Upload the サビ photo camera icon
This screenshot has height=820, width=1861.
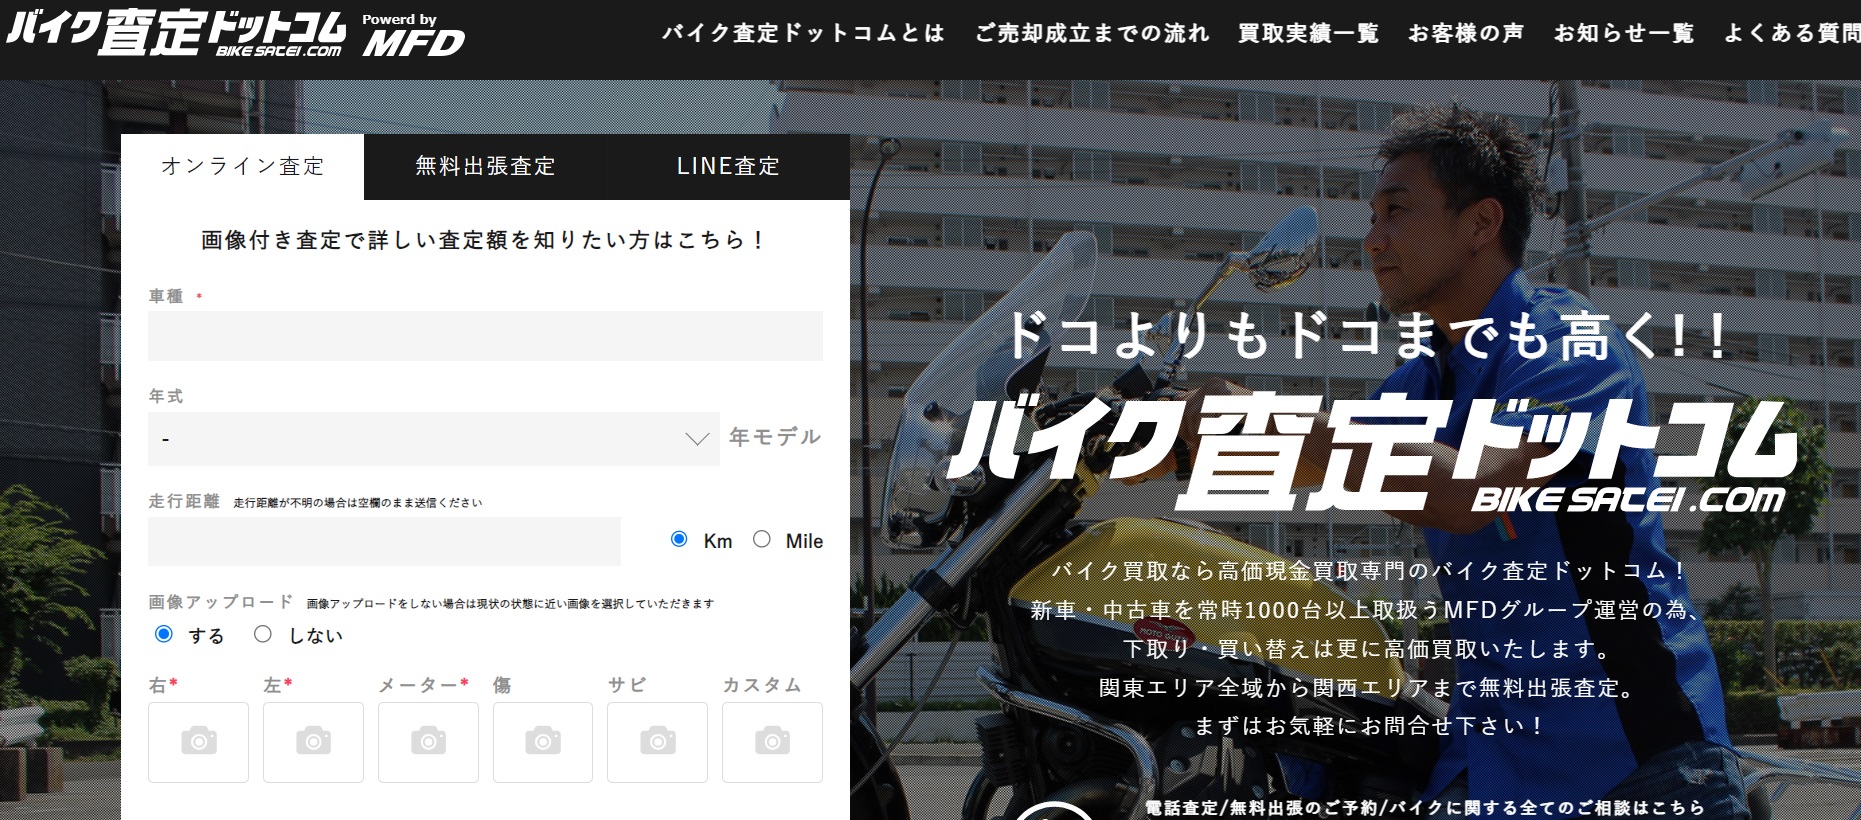657,742
